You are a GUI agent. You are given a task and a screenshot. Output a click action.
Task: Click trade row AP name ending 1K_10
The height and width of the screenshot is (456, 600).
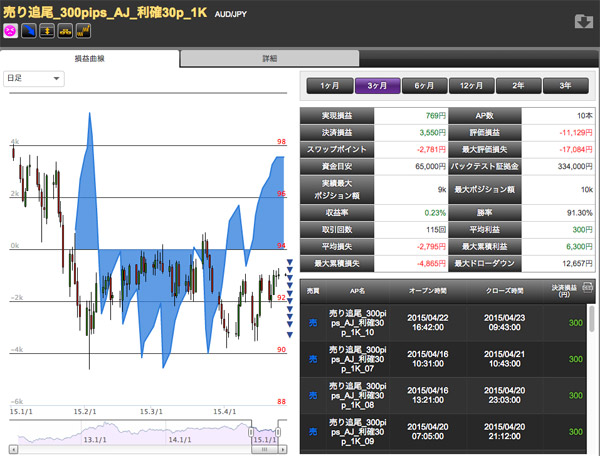pyautogui.click(x=357, y=323)
